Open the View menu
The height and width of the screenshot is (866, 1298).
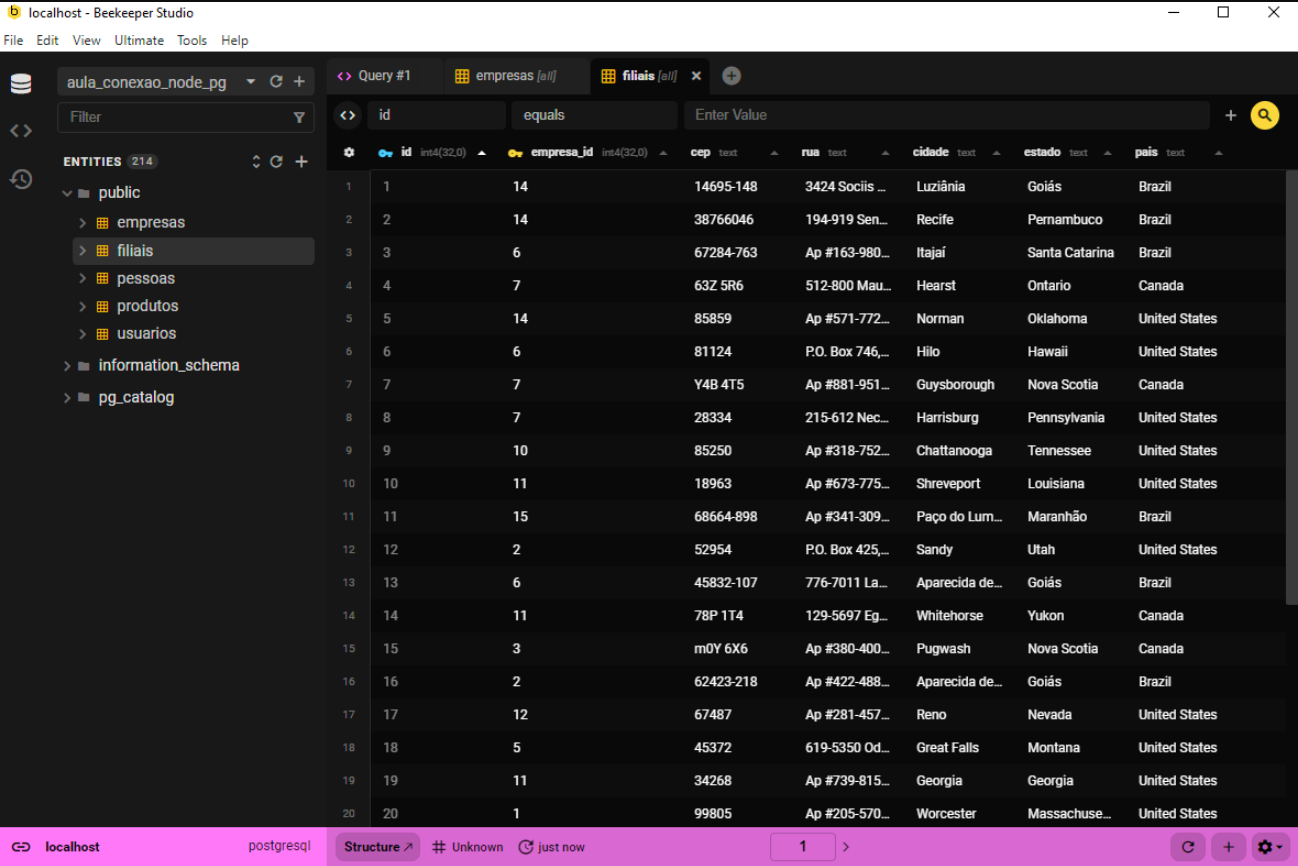coord(86,41)
